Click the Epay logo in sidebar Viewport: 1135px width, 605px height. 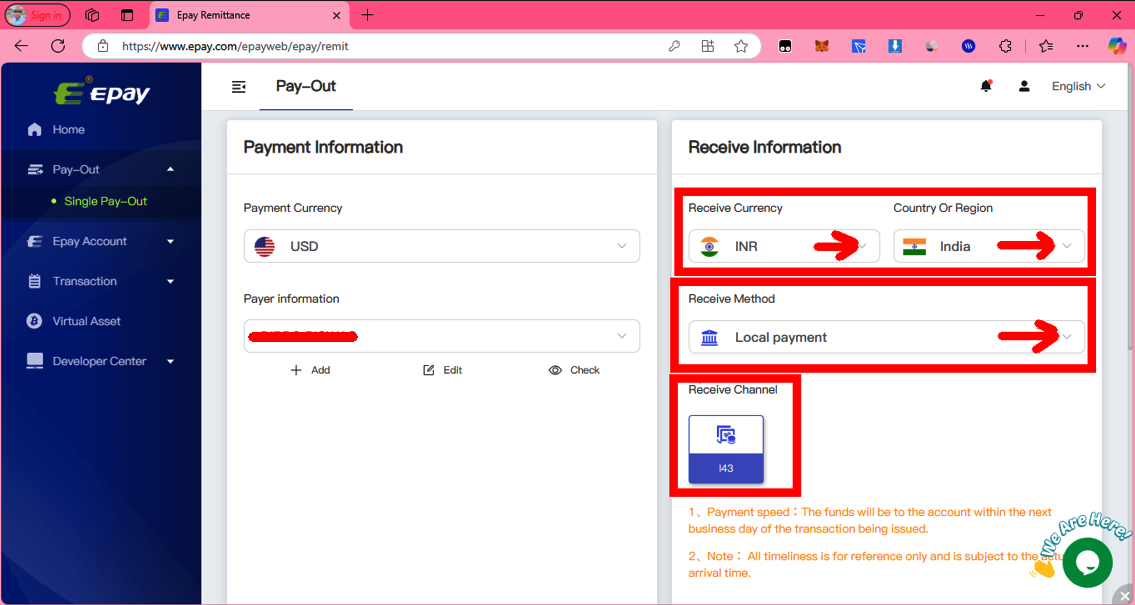[103, 93]
